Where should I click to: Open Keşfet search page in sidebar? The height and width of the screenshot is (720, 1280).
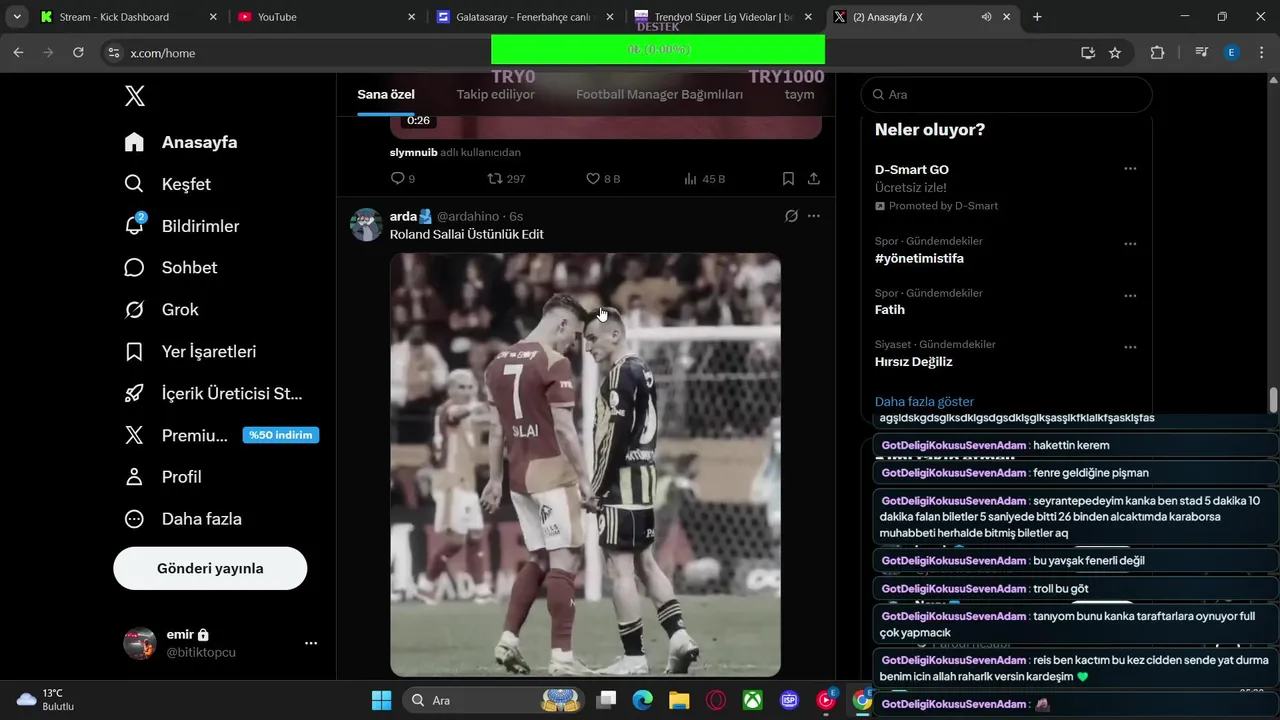tap(167, 184)
